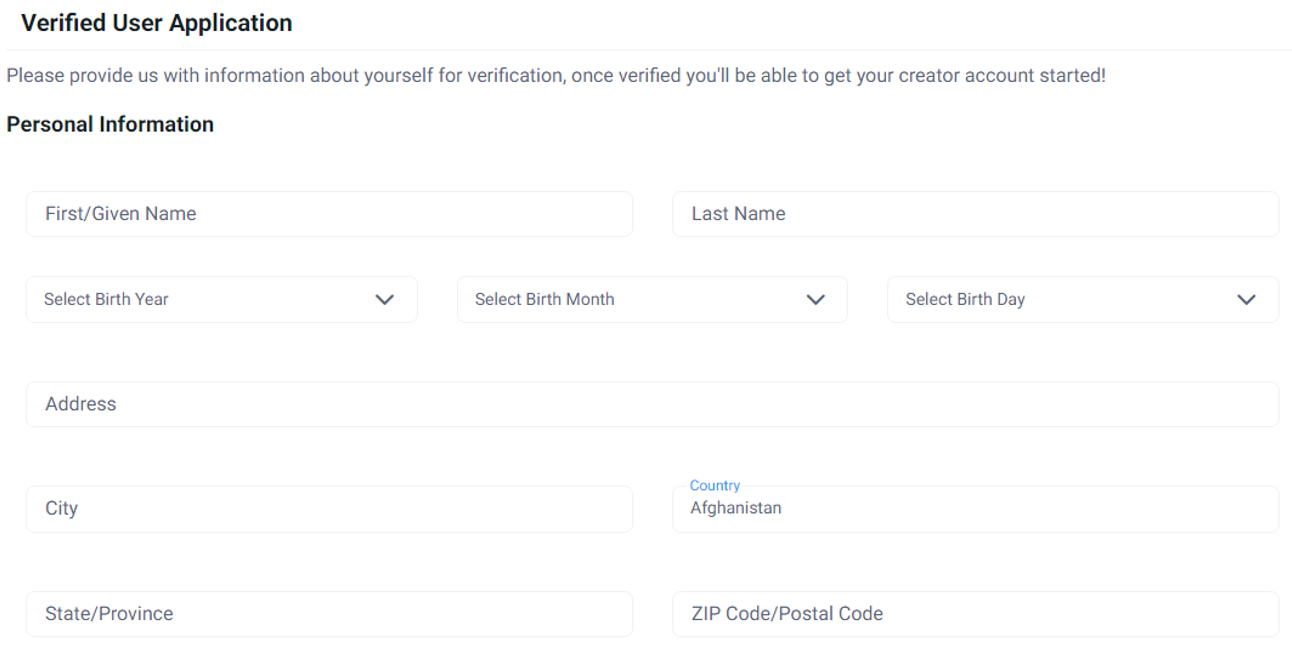
Task: Click the Birth Year chevron arrow
Action: pos(384,300)
